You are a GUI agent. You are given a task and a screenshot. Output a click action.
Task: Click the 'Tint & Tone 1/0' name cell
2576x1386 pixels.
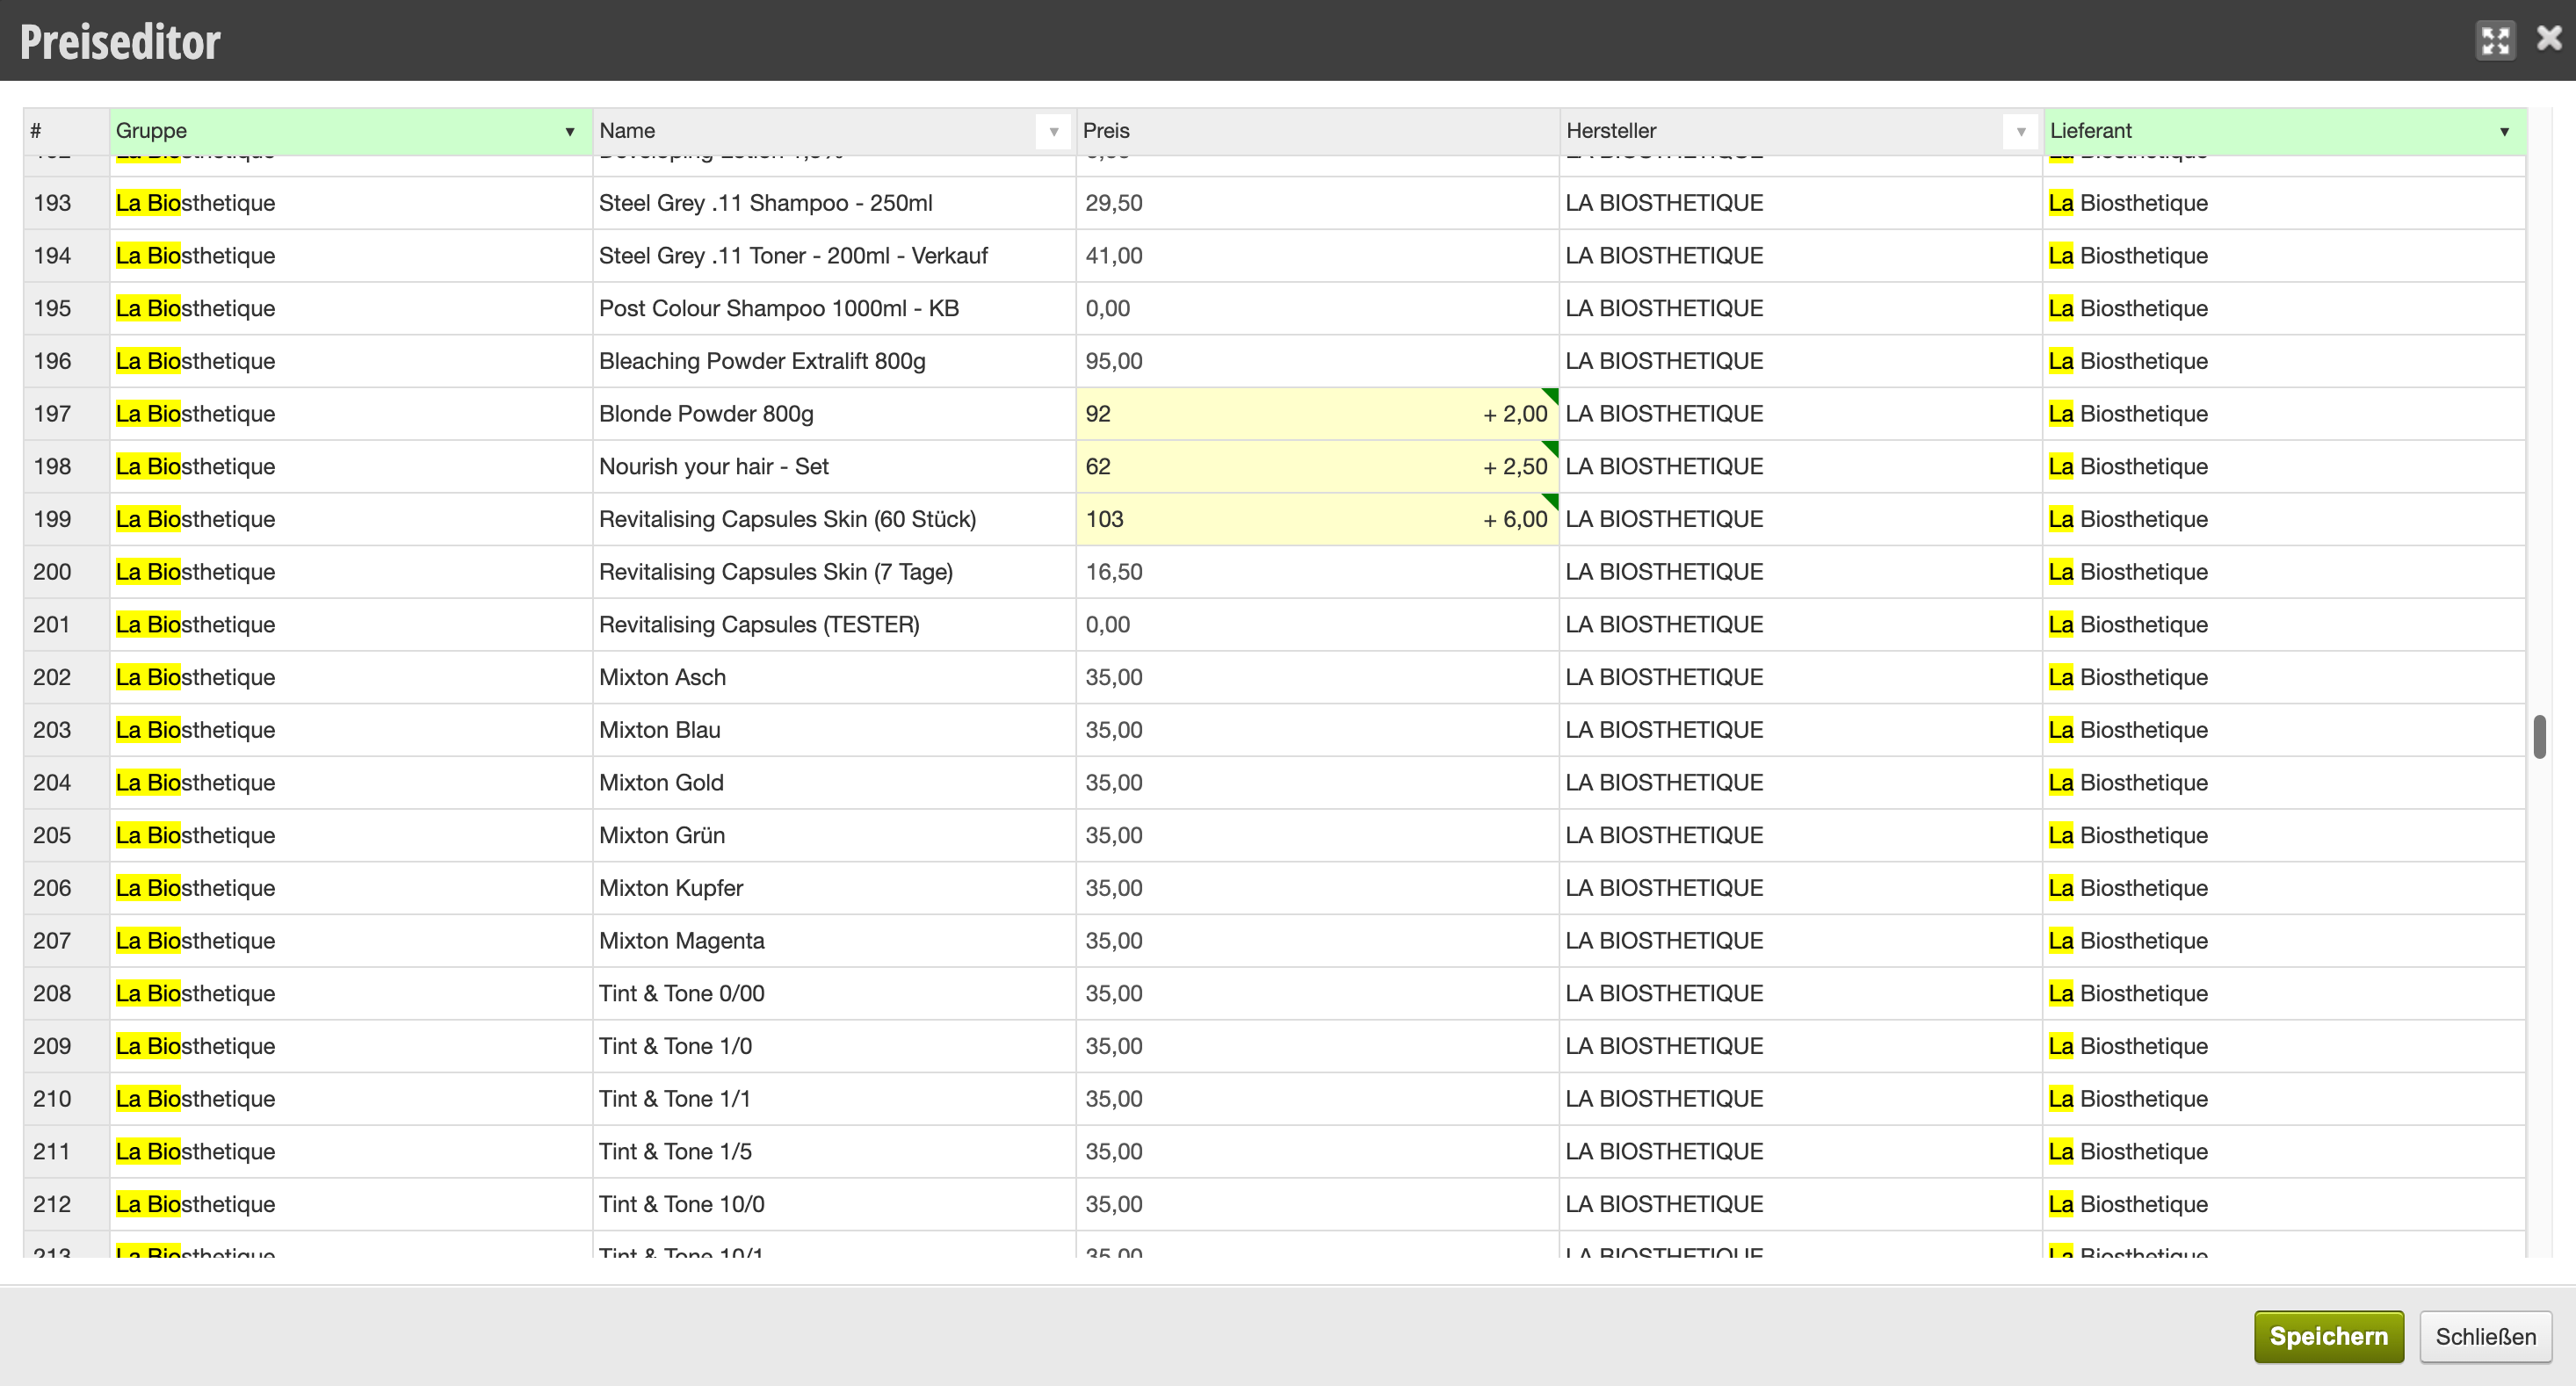pos(834,1046)
